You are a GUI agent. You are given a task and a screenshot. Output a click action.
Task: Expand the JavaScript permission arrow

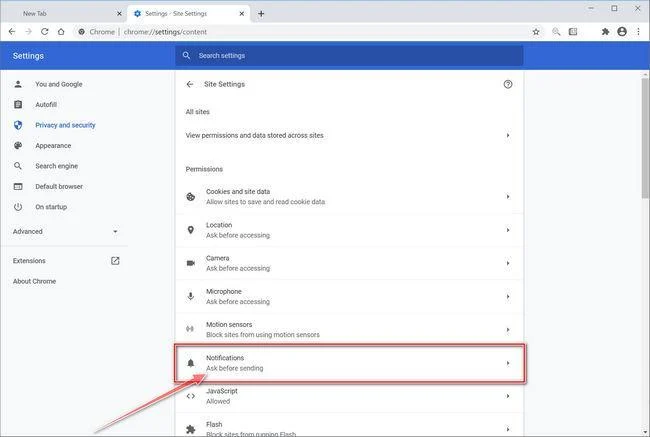point(508,396)
